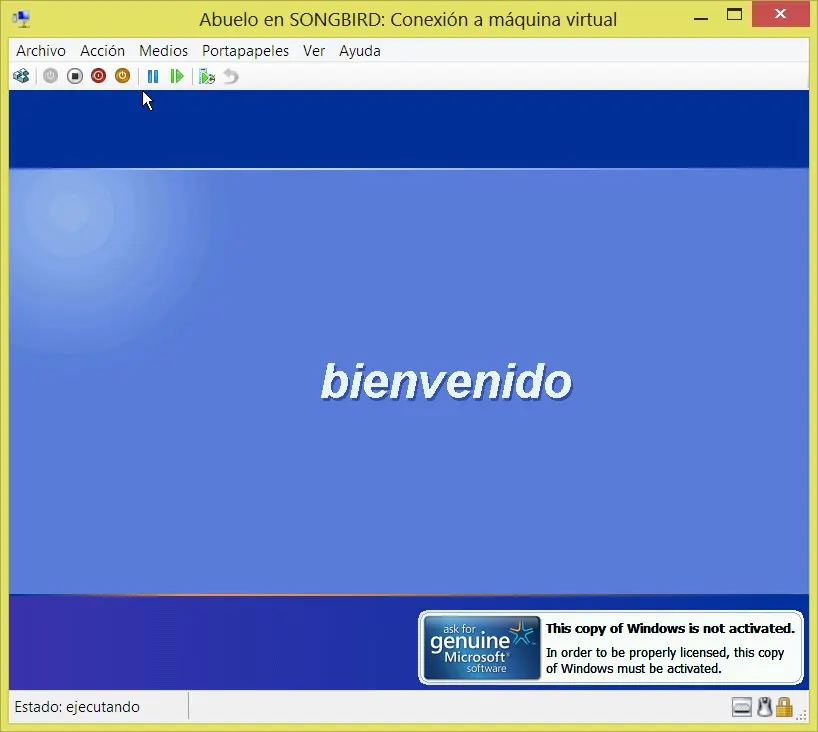Revert the VM to its last checkpoint

230,75
